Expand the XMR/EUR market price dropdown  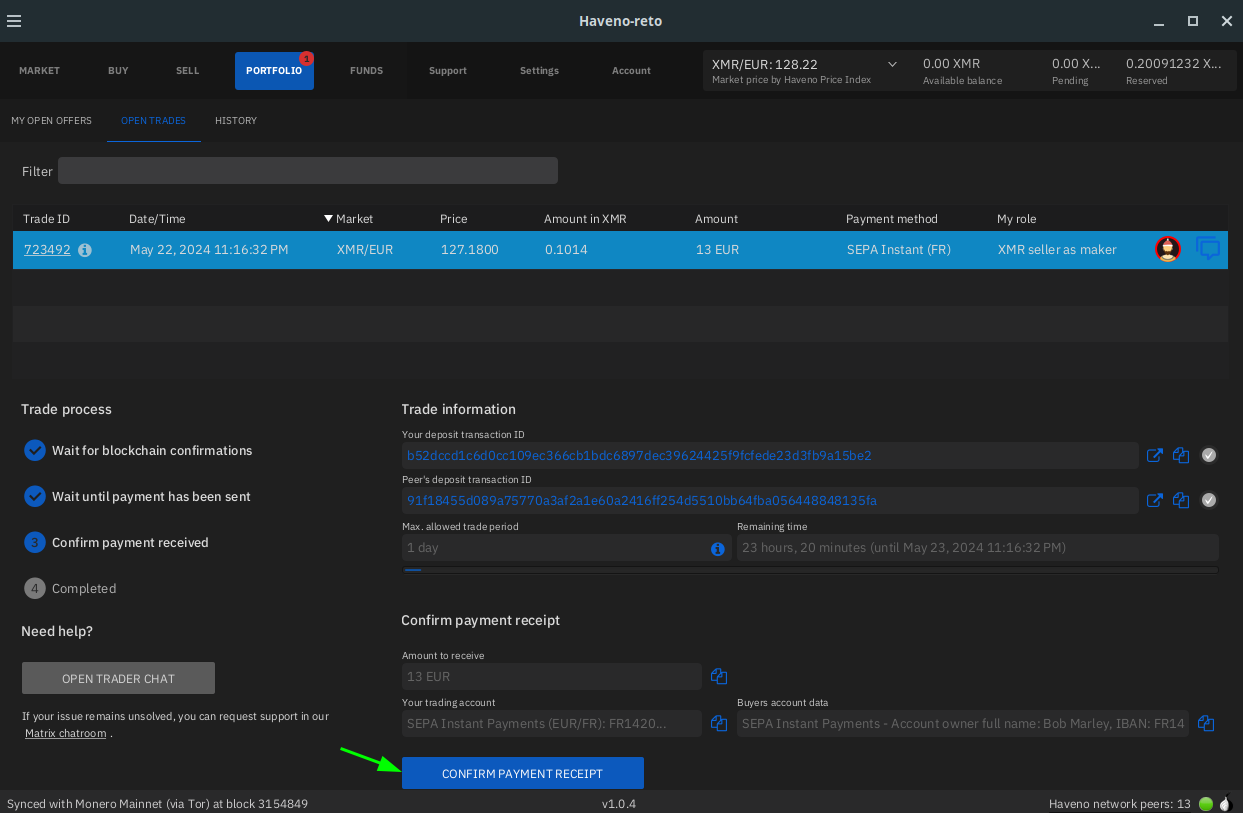(892, 64)
